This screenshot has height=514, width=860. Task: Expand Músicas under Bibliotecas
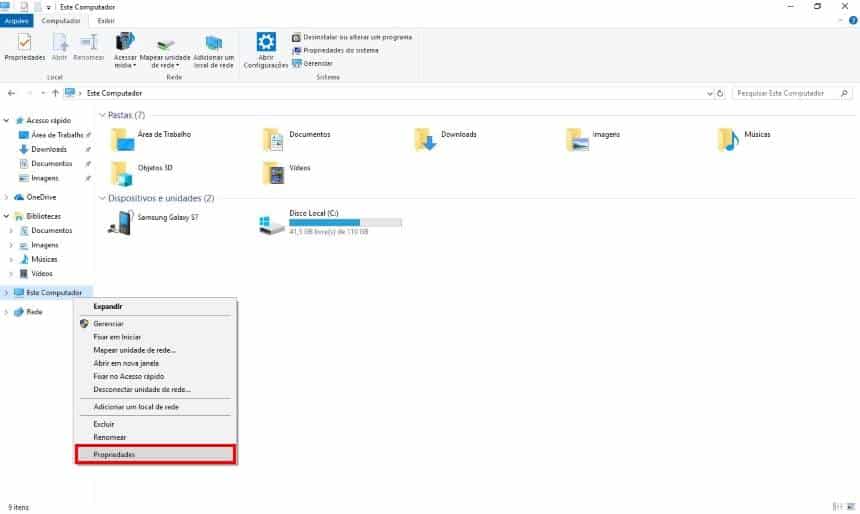(12, 259)
